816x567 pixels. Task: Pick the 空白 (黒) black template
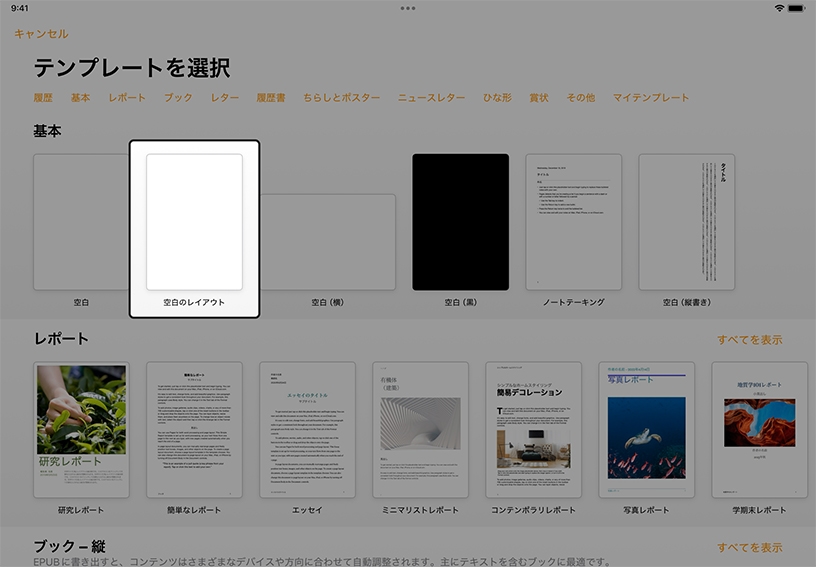460,222
